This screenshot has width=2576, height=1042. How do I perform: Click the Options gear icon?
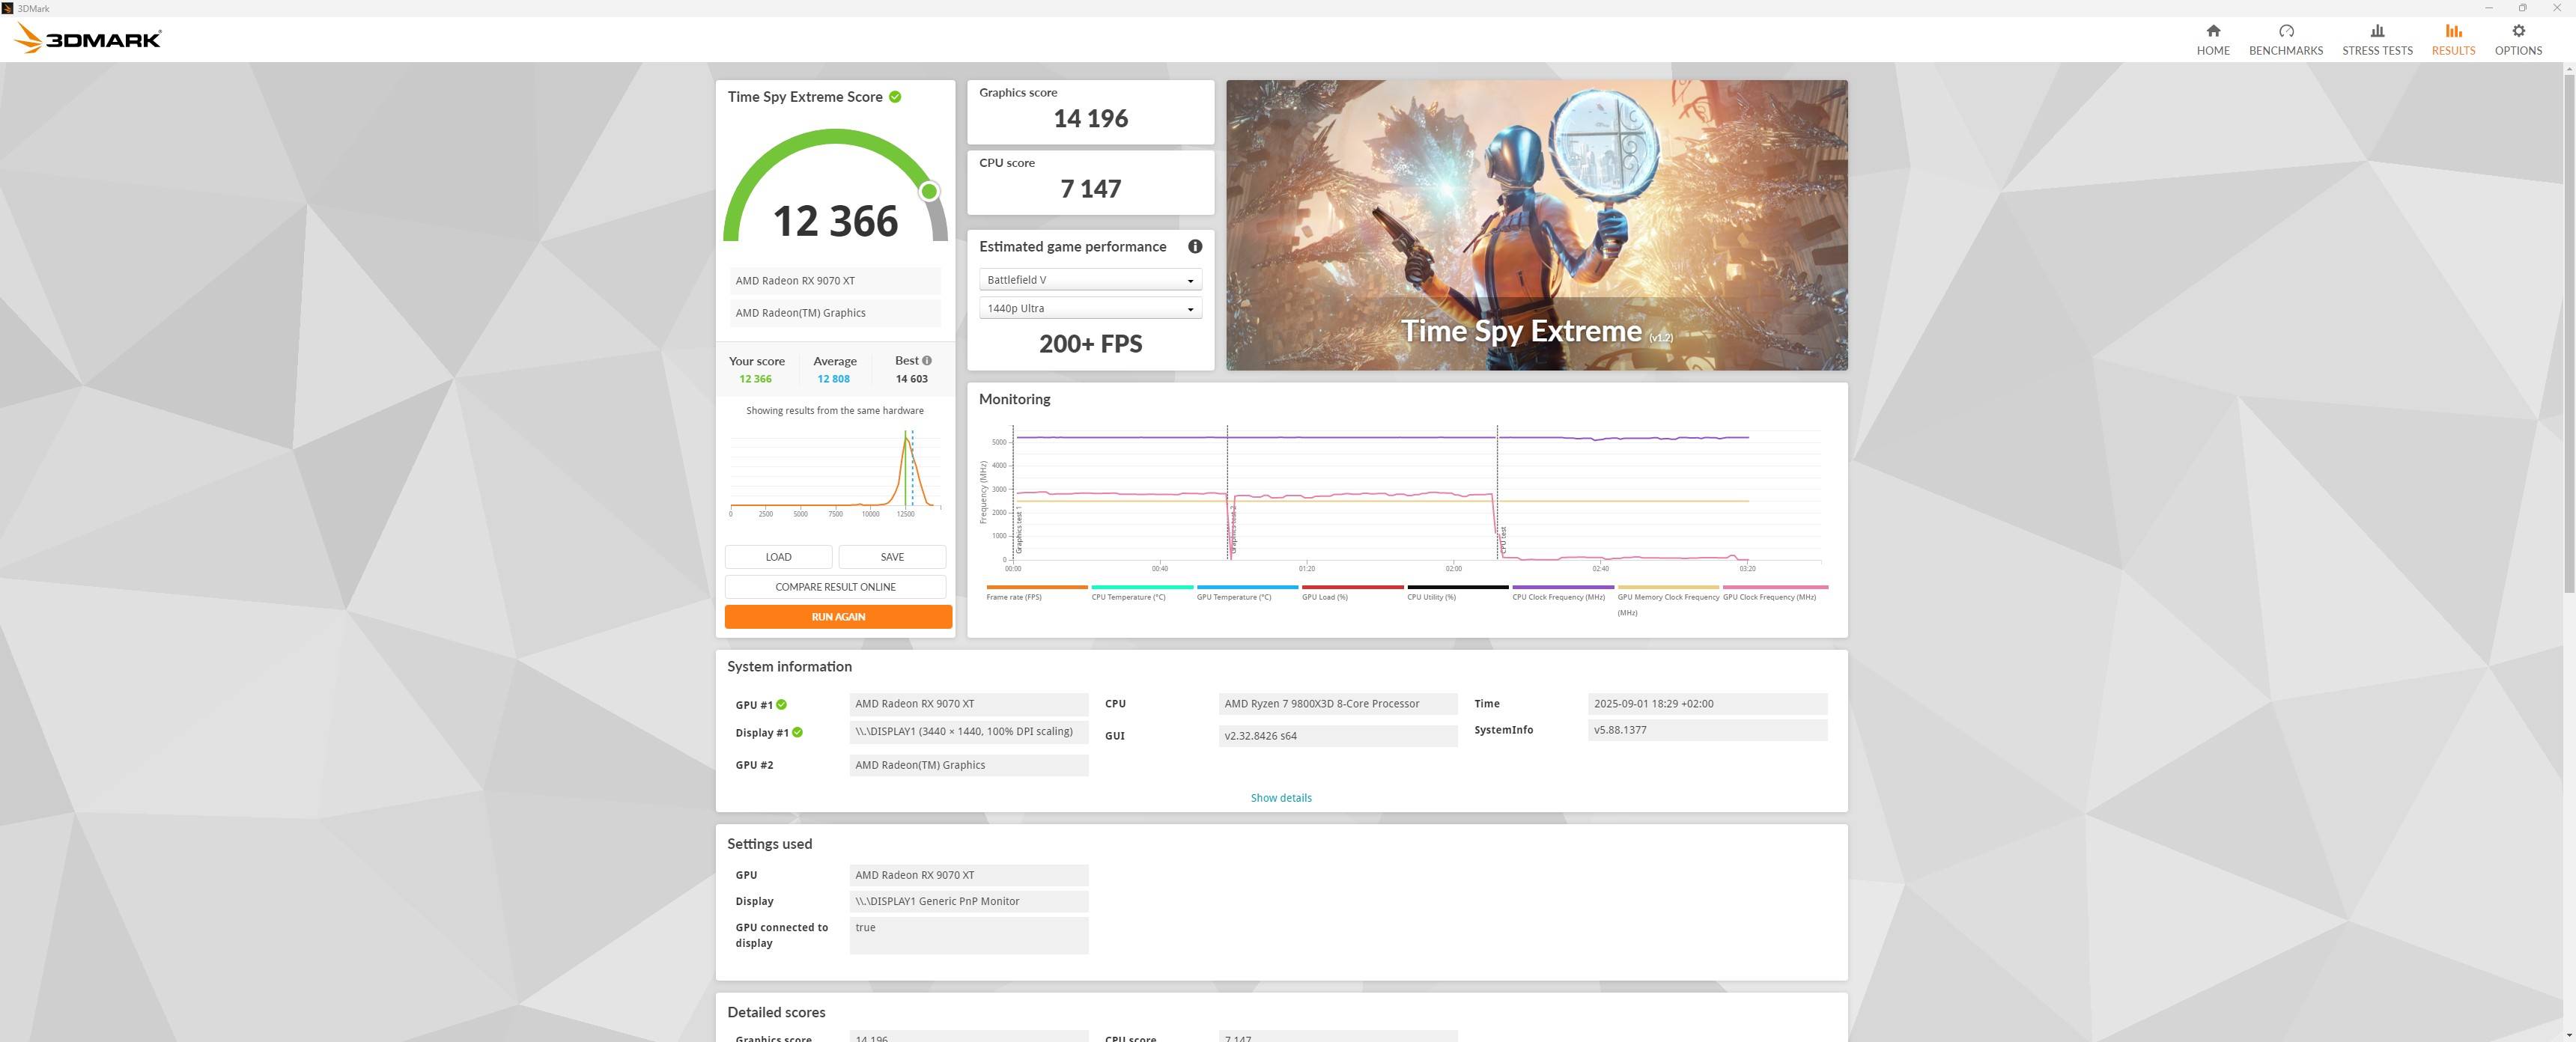click(2517, 31)
